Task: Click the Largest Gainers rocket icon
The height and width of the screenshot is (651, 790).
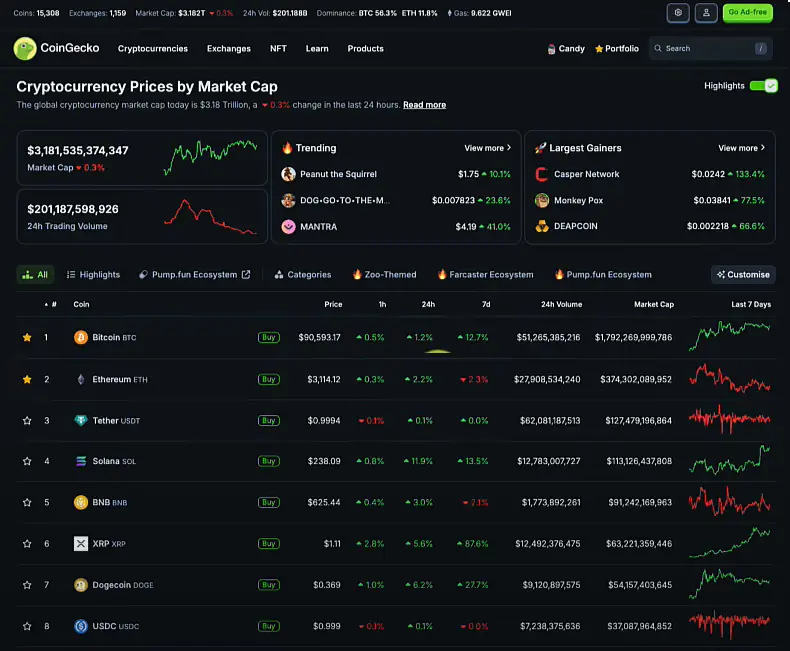Action: click(540, 148)
